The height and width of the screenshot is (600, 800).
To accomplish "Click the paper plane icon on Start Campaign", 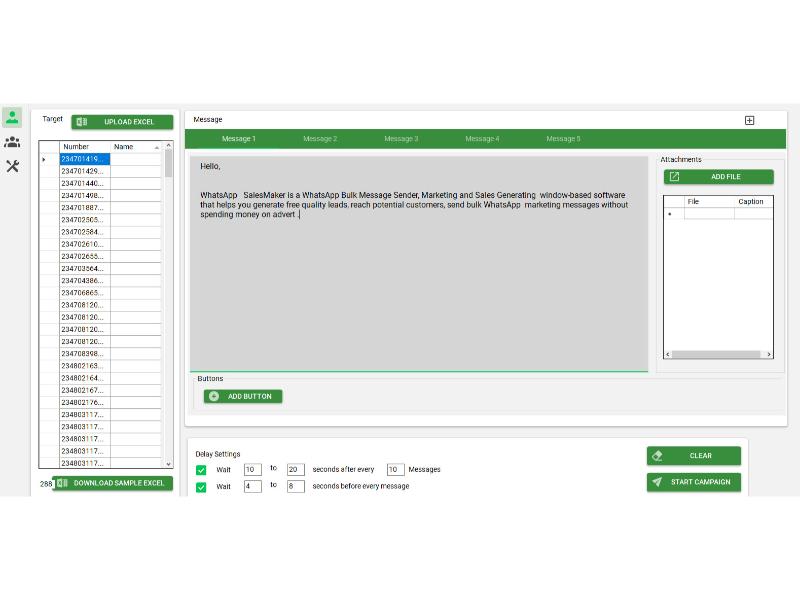I will pos(658,481).
